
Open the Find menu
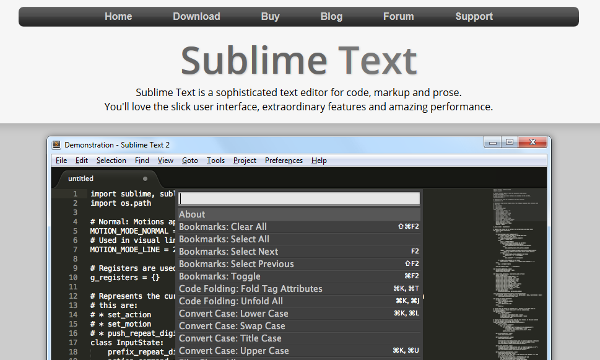[142, 160]
